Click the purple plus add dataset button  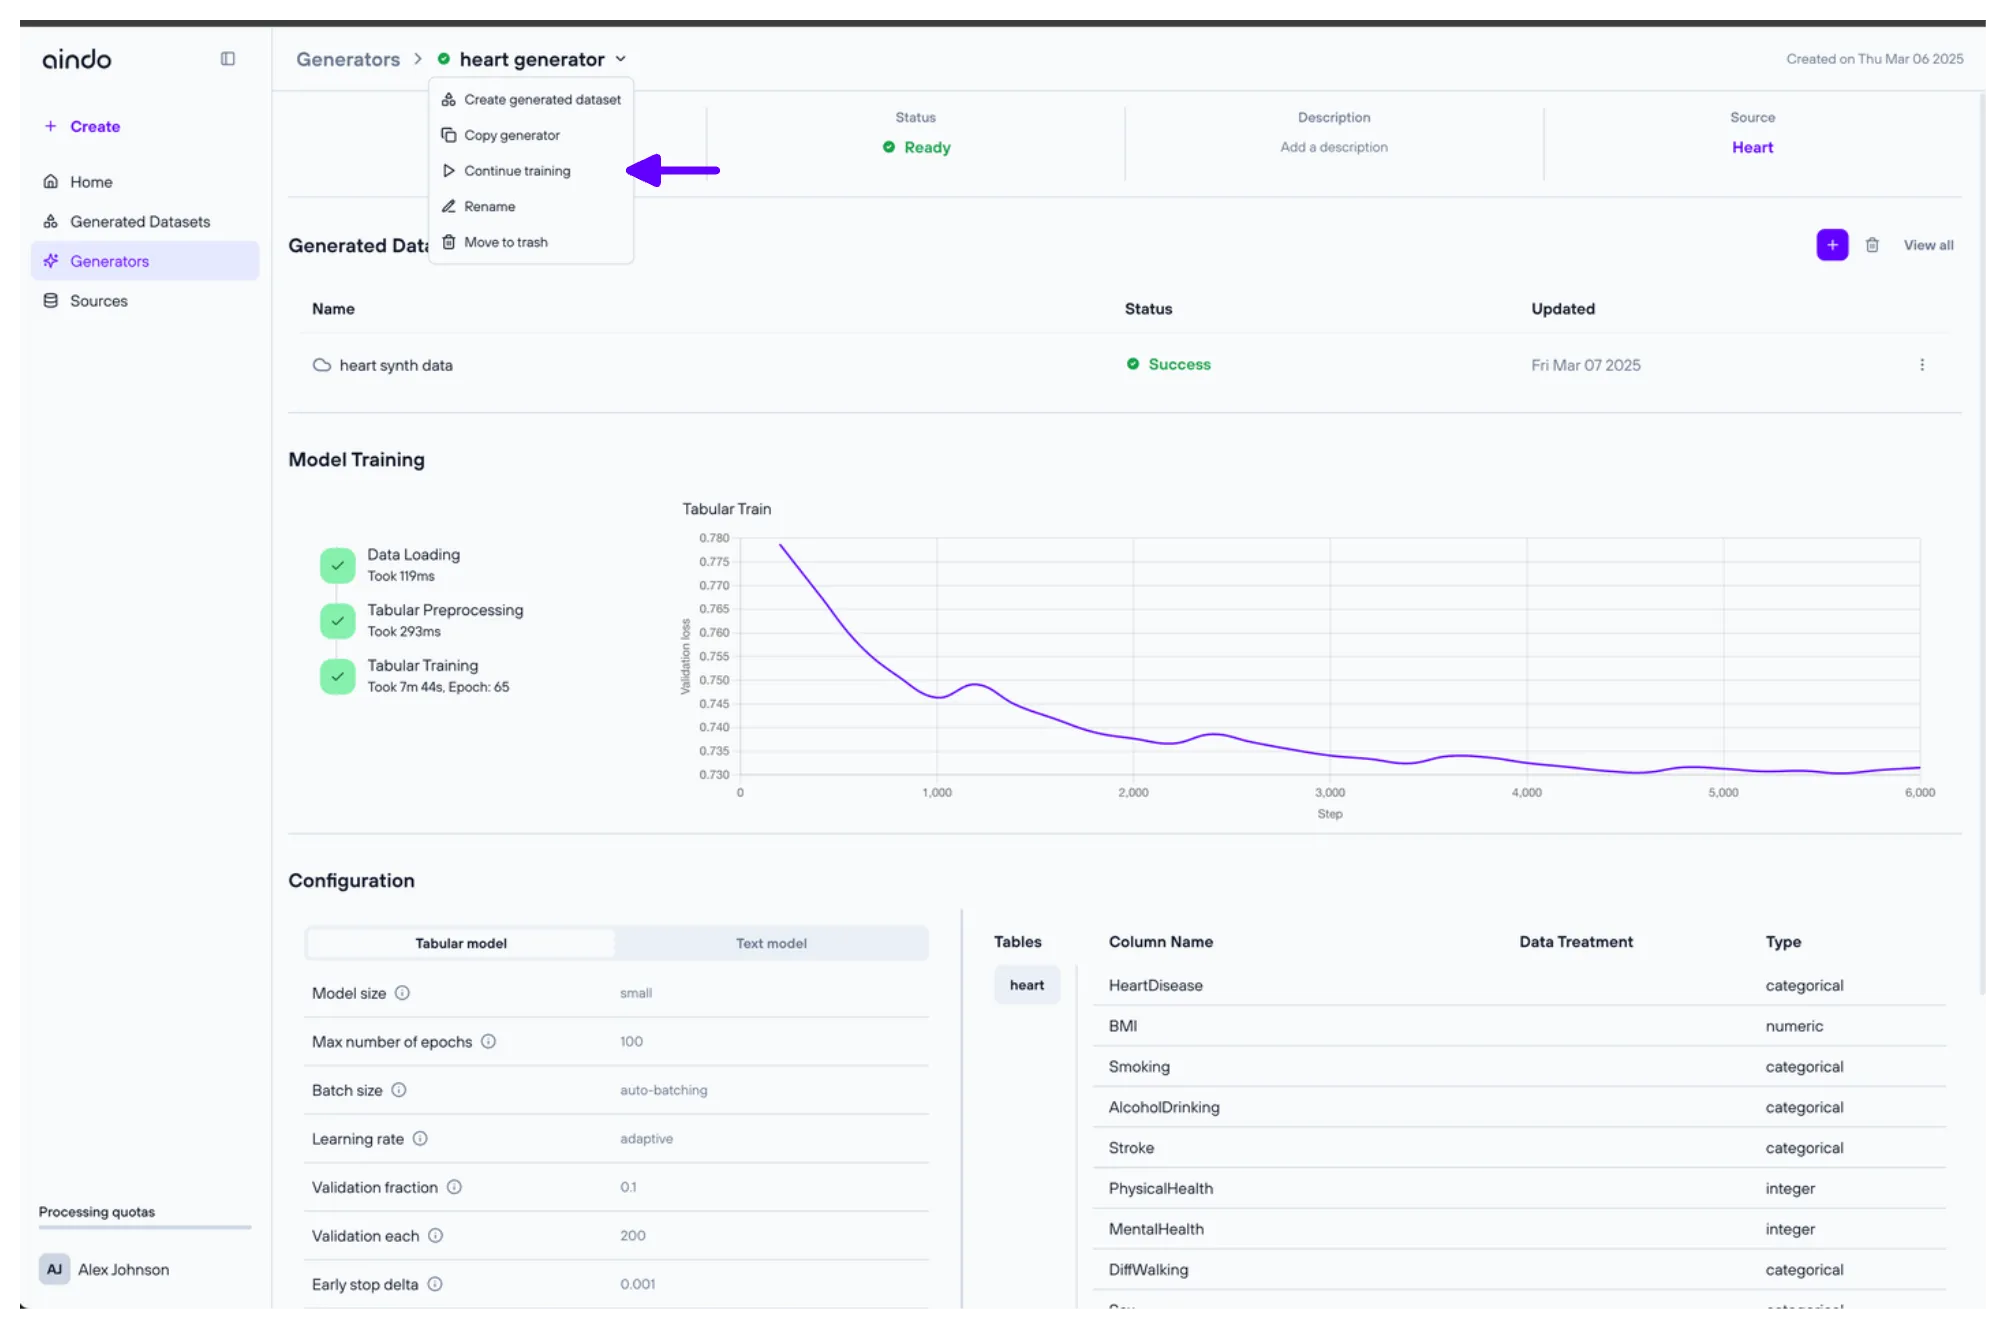coord(1832,245)
